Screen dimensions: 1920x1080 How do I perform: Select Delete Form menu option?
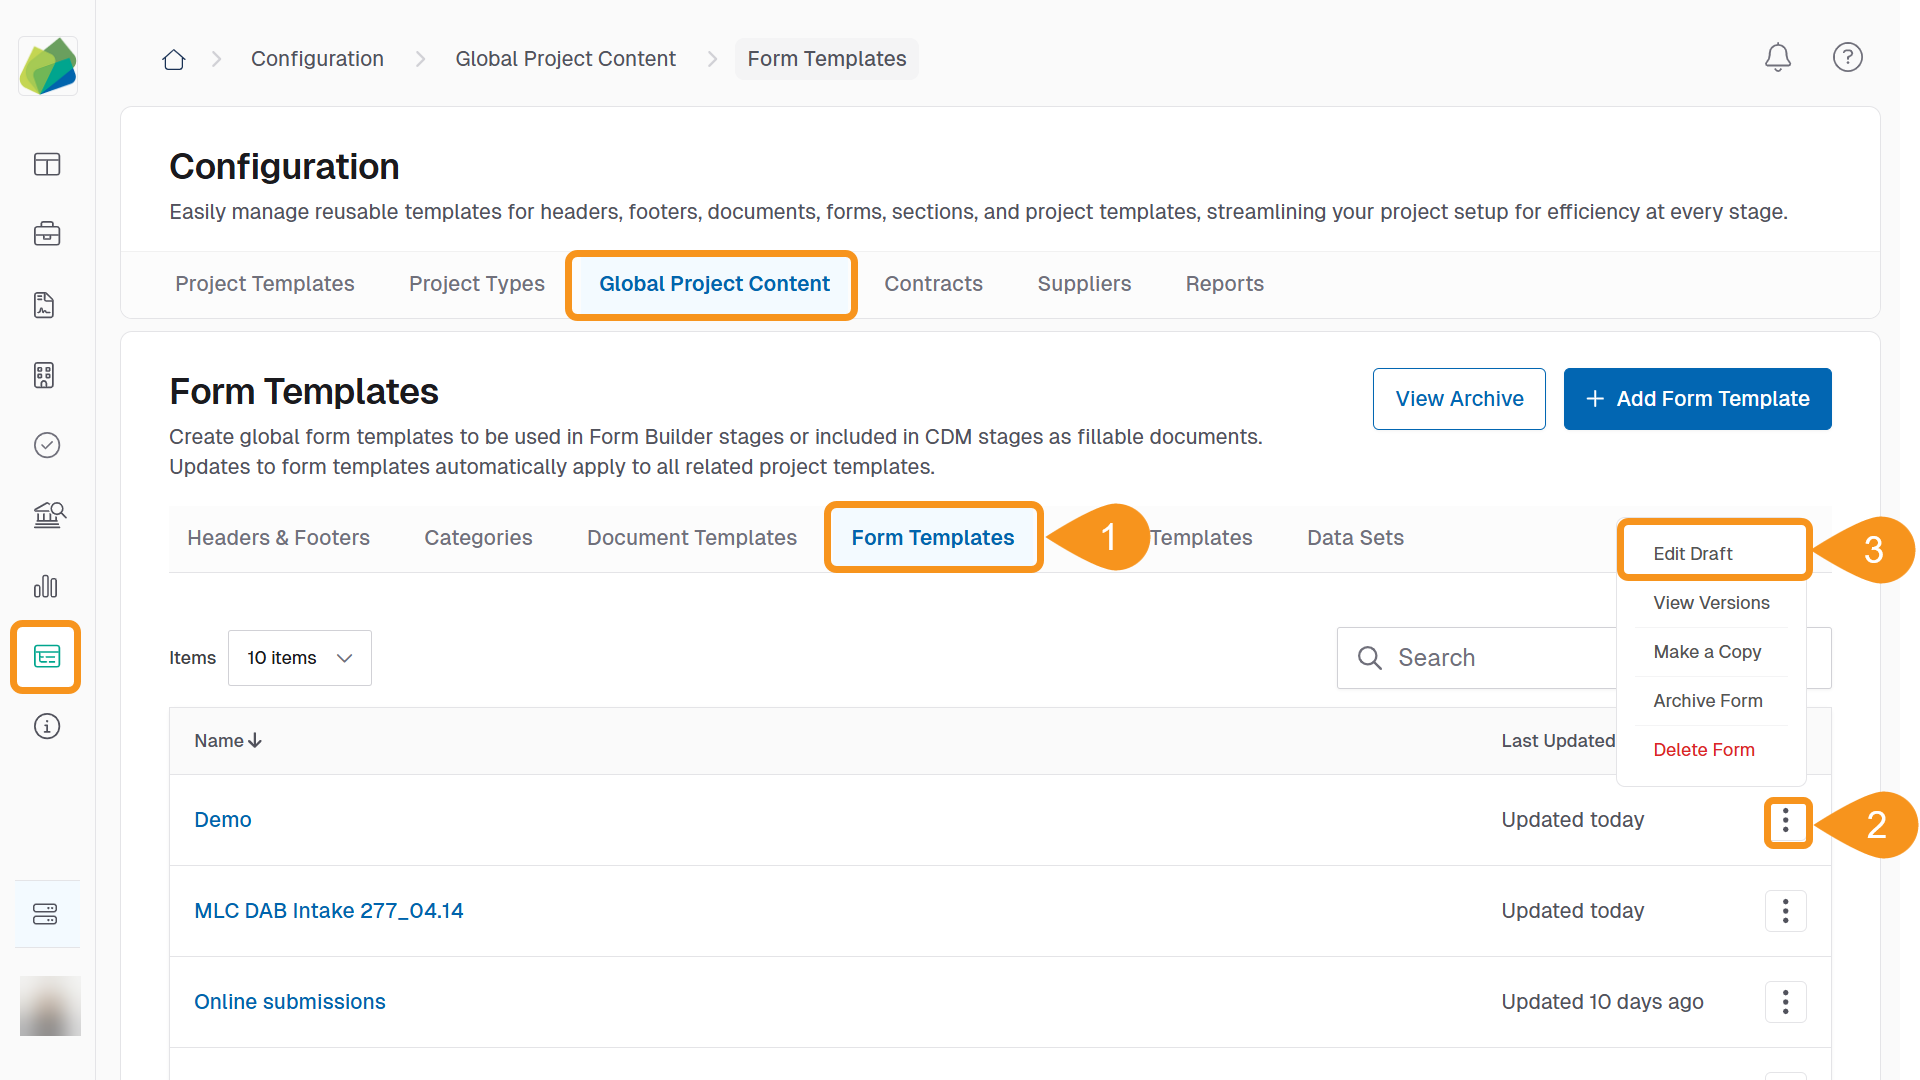pos(1703,750)
